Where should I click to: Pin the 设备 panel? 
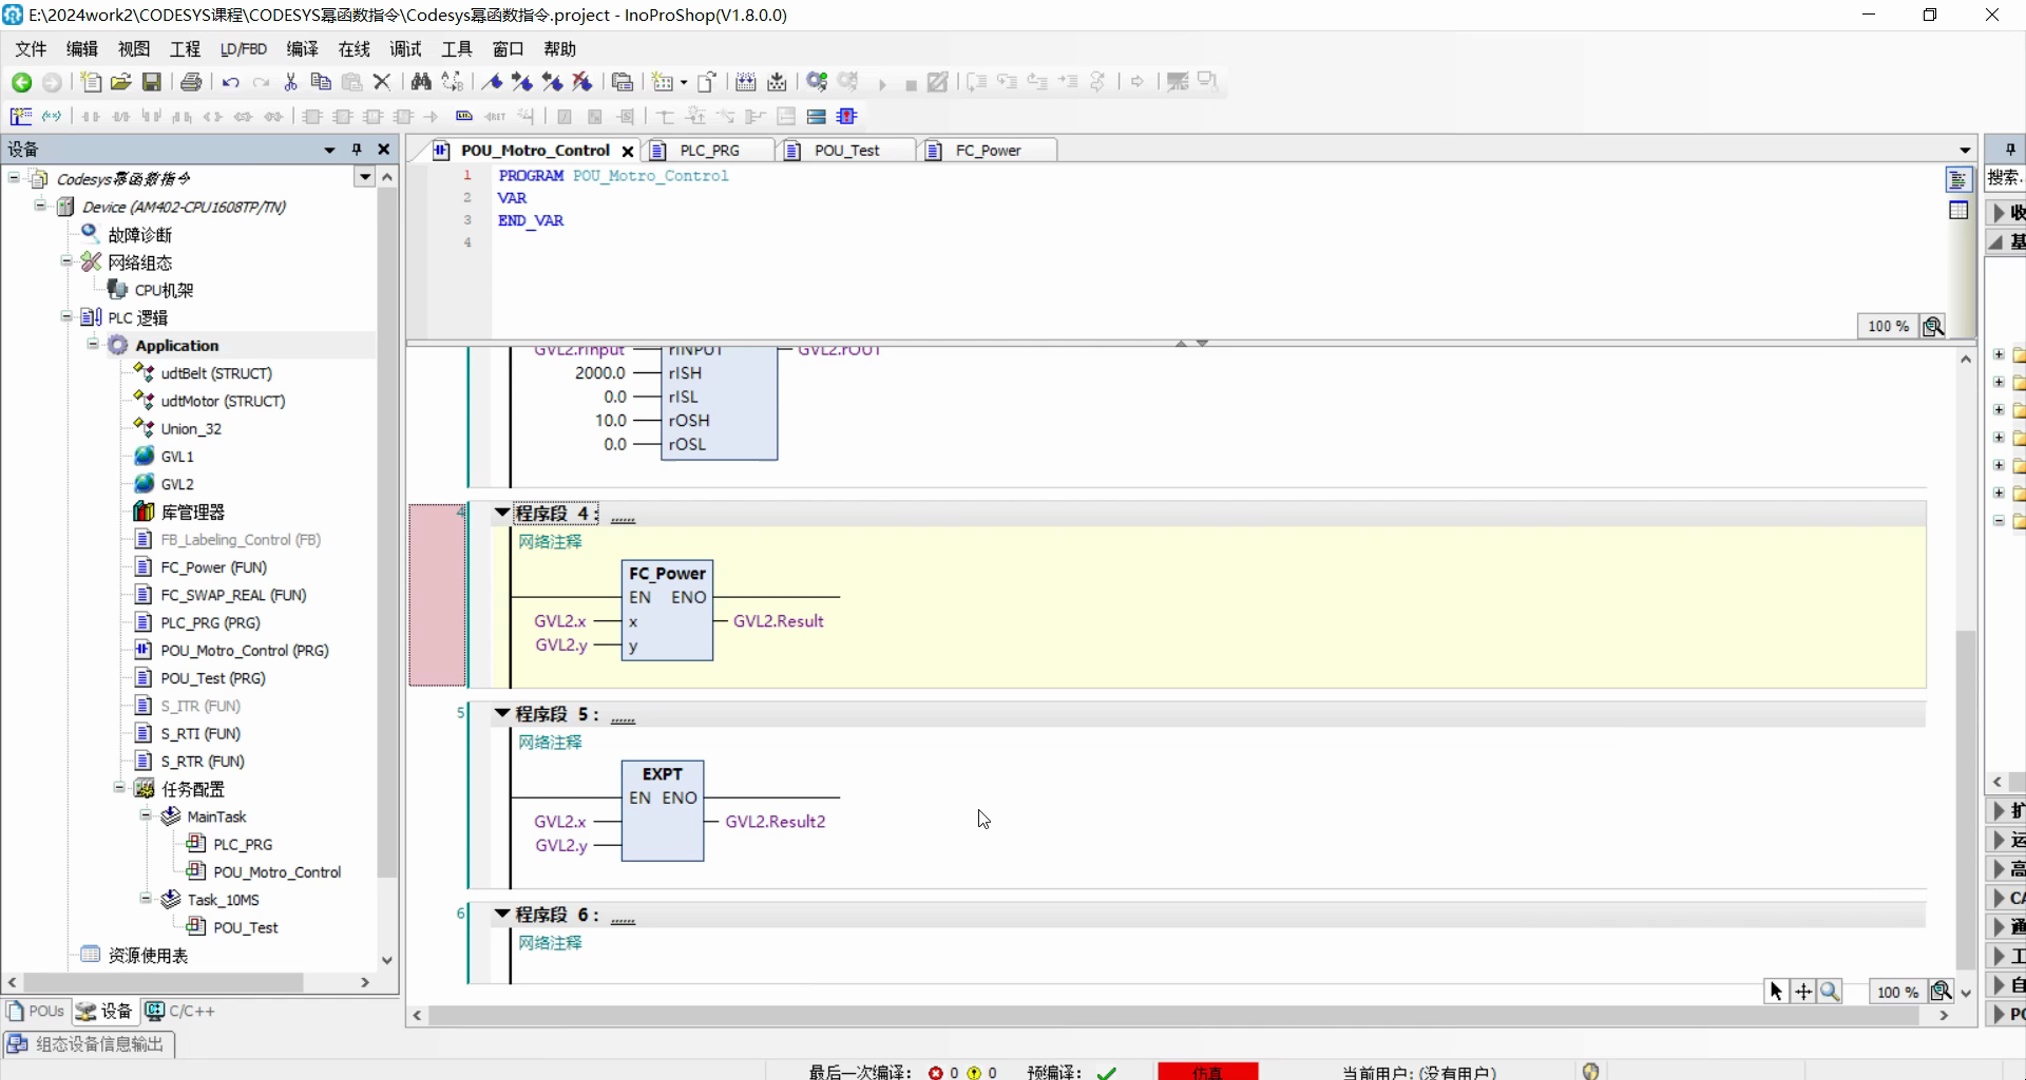(357, 149)
